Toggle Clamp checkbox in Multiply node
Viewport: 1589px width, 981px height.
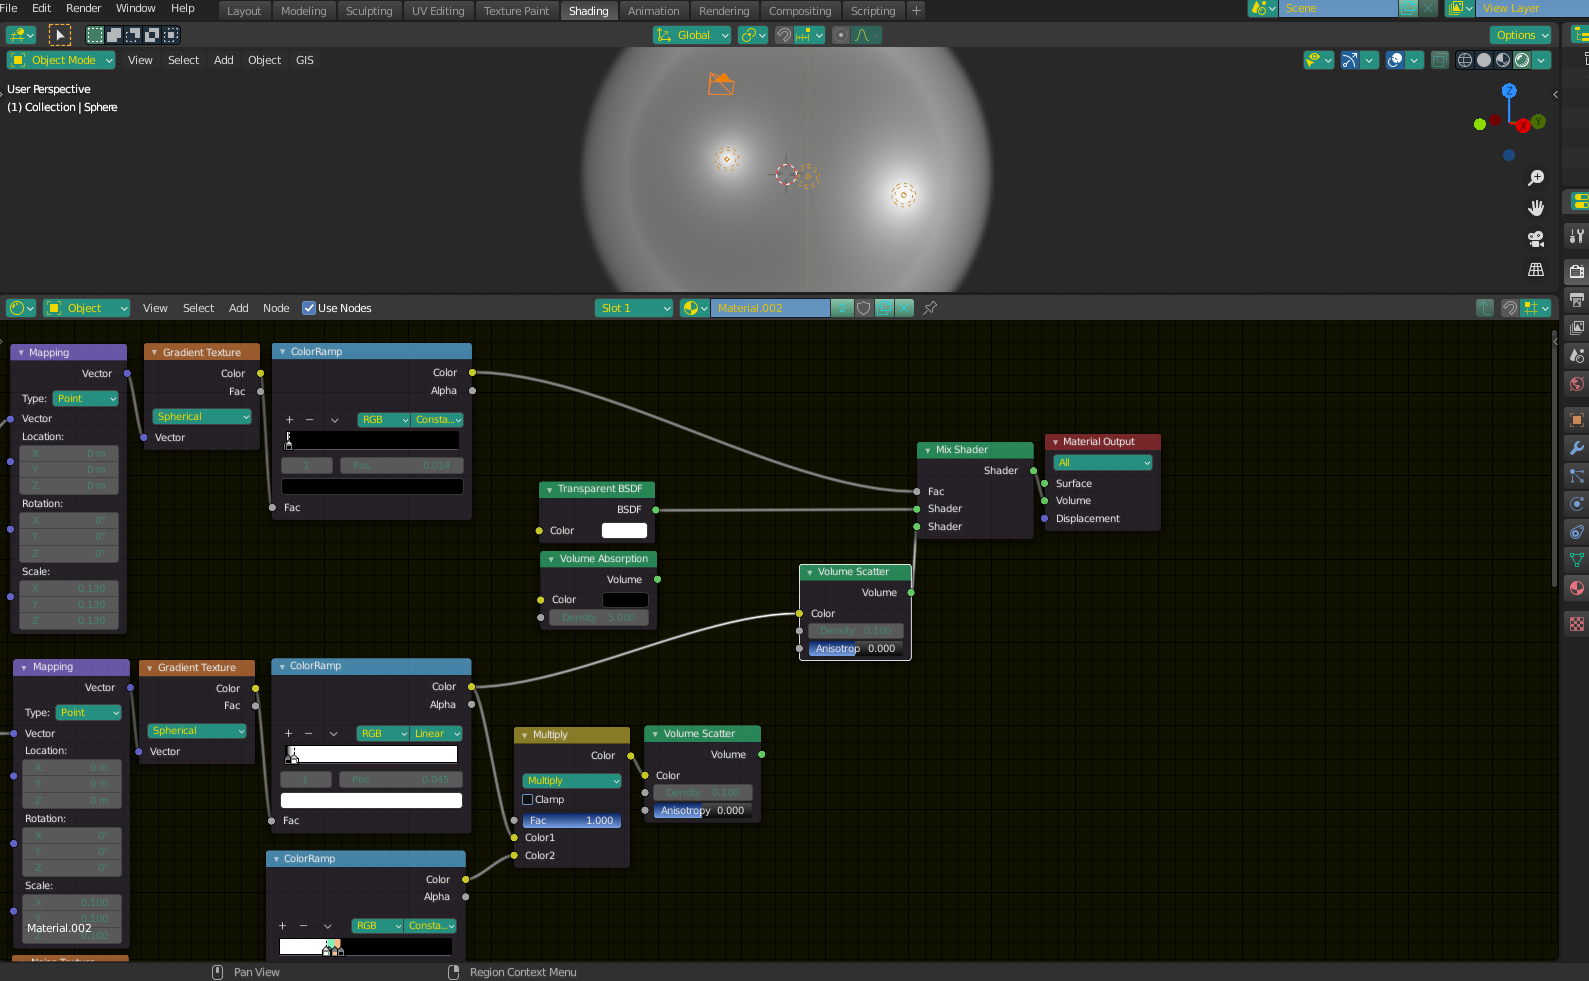tap(528, 800)
